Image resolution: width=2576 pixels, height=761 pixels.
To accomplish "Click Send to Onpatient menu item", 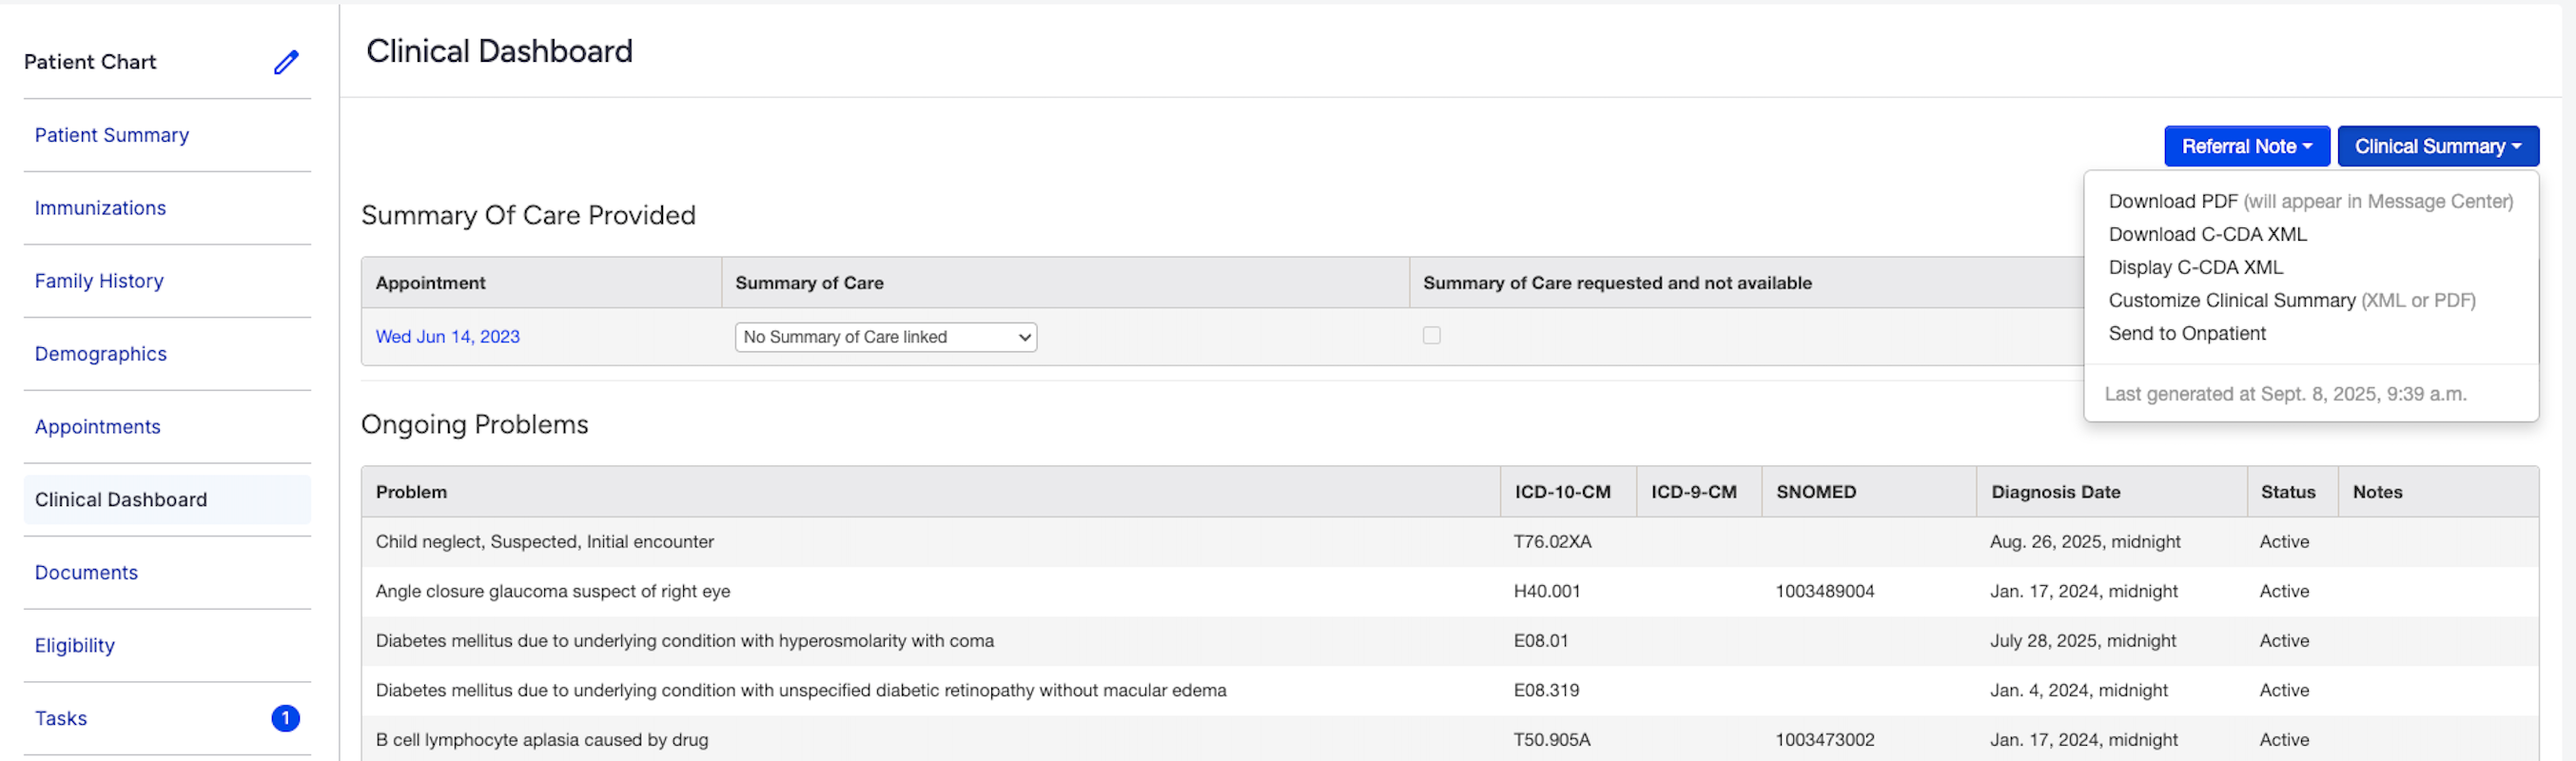I will 2186,333.
